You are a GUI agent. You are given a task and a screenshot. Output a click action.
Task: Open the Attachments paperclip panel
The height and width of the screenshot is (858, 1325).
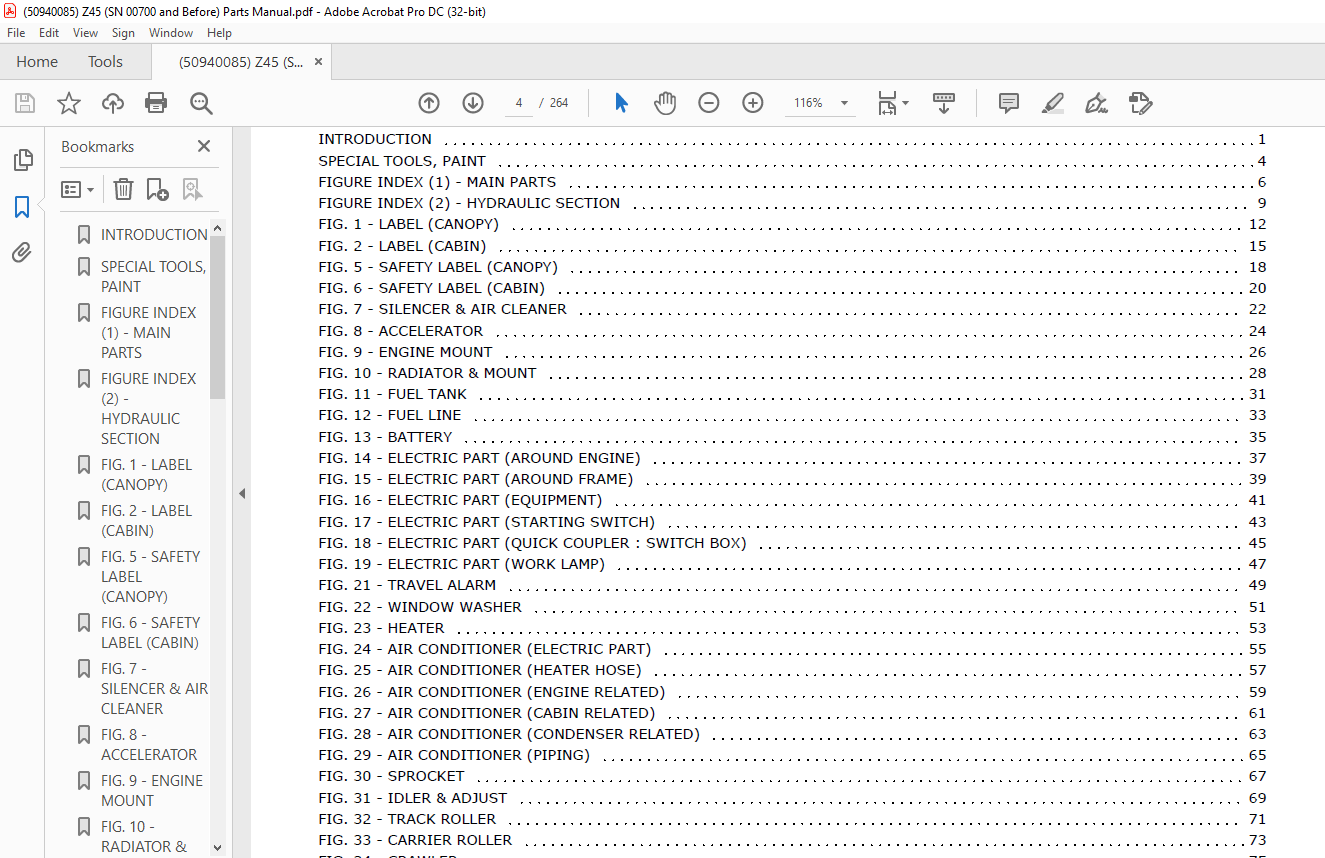point(22,253)
